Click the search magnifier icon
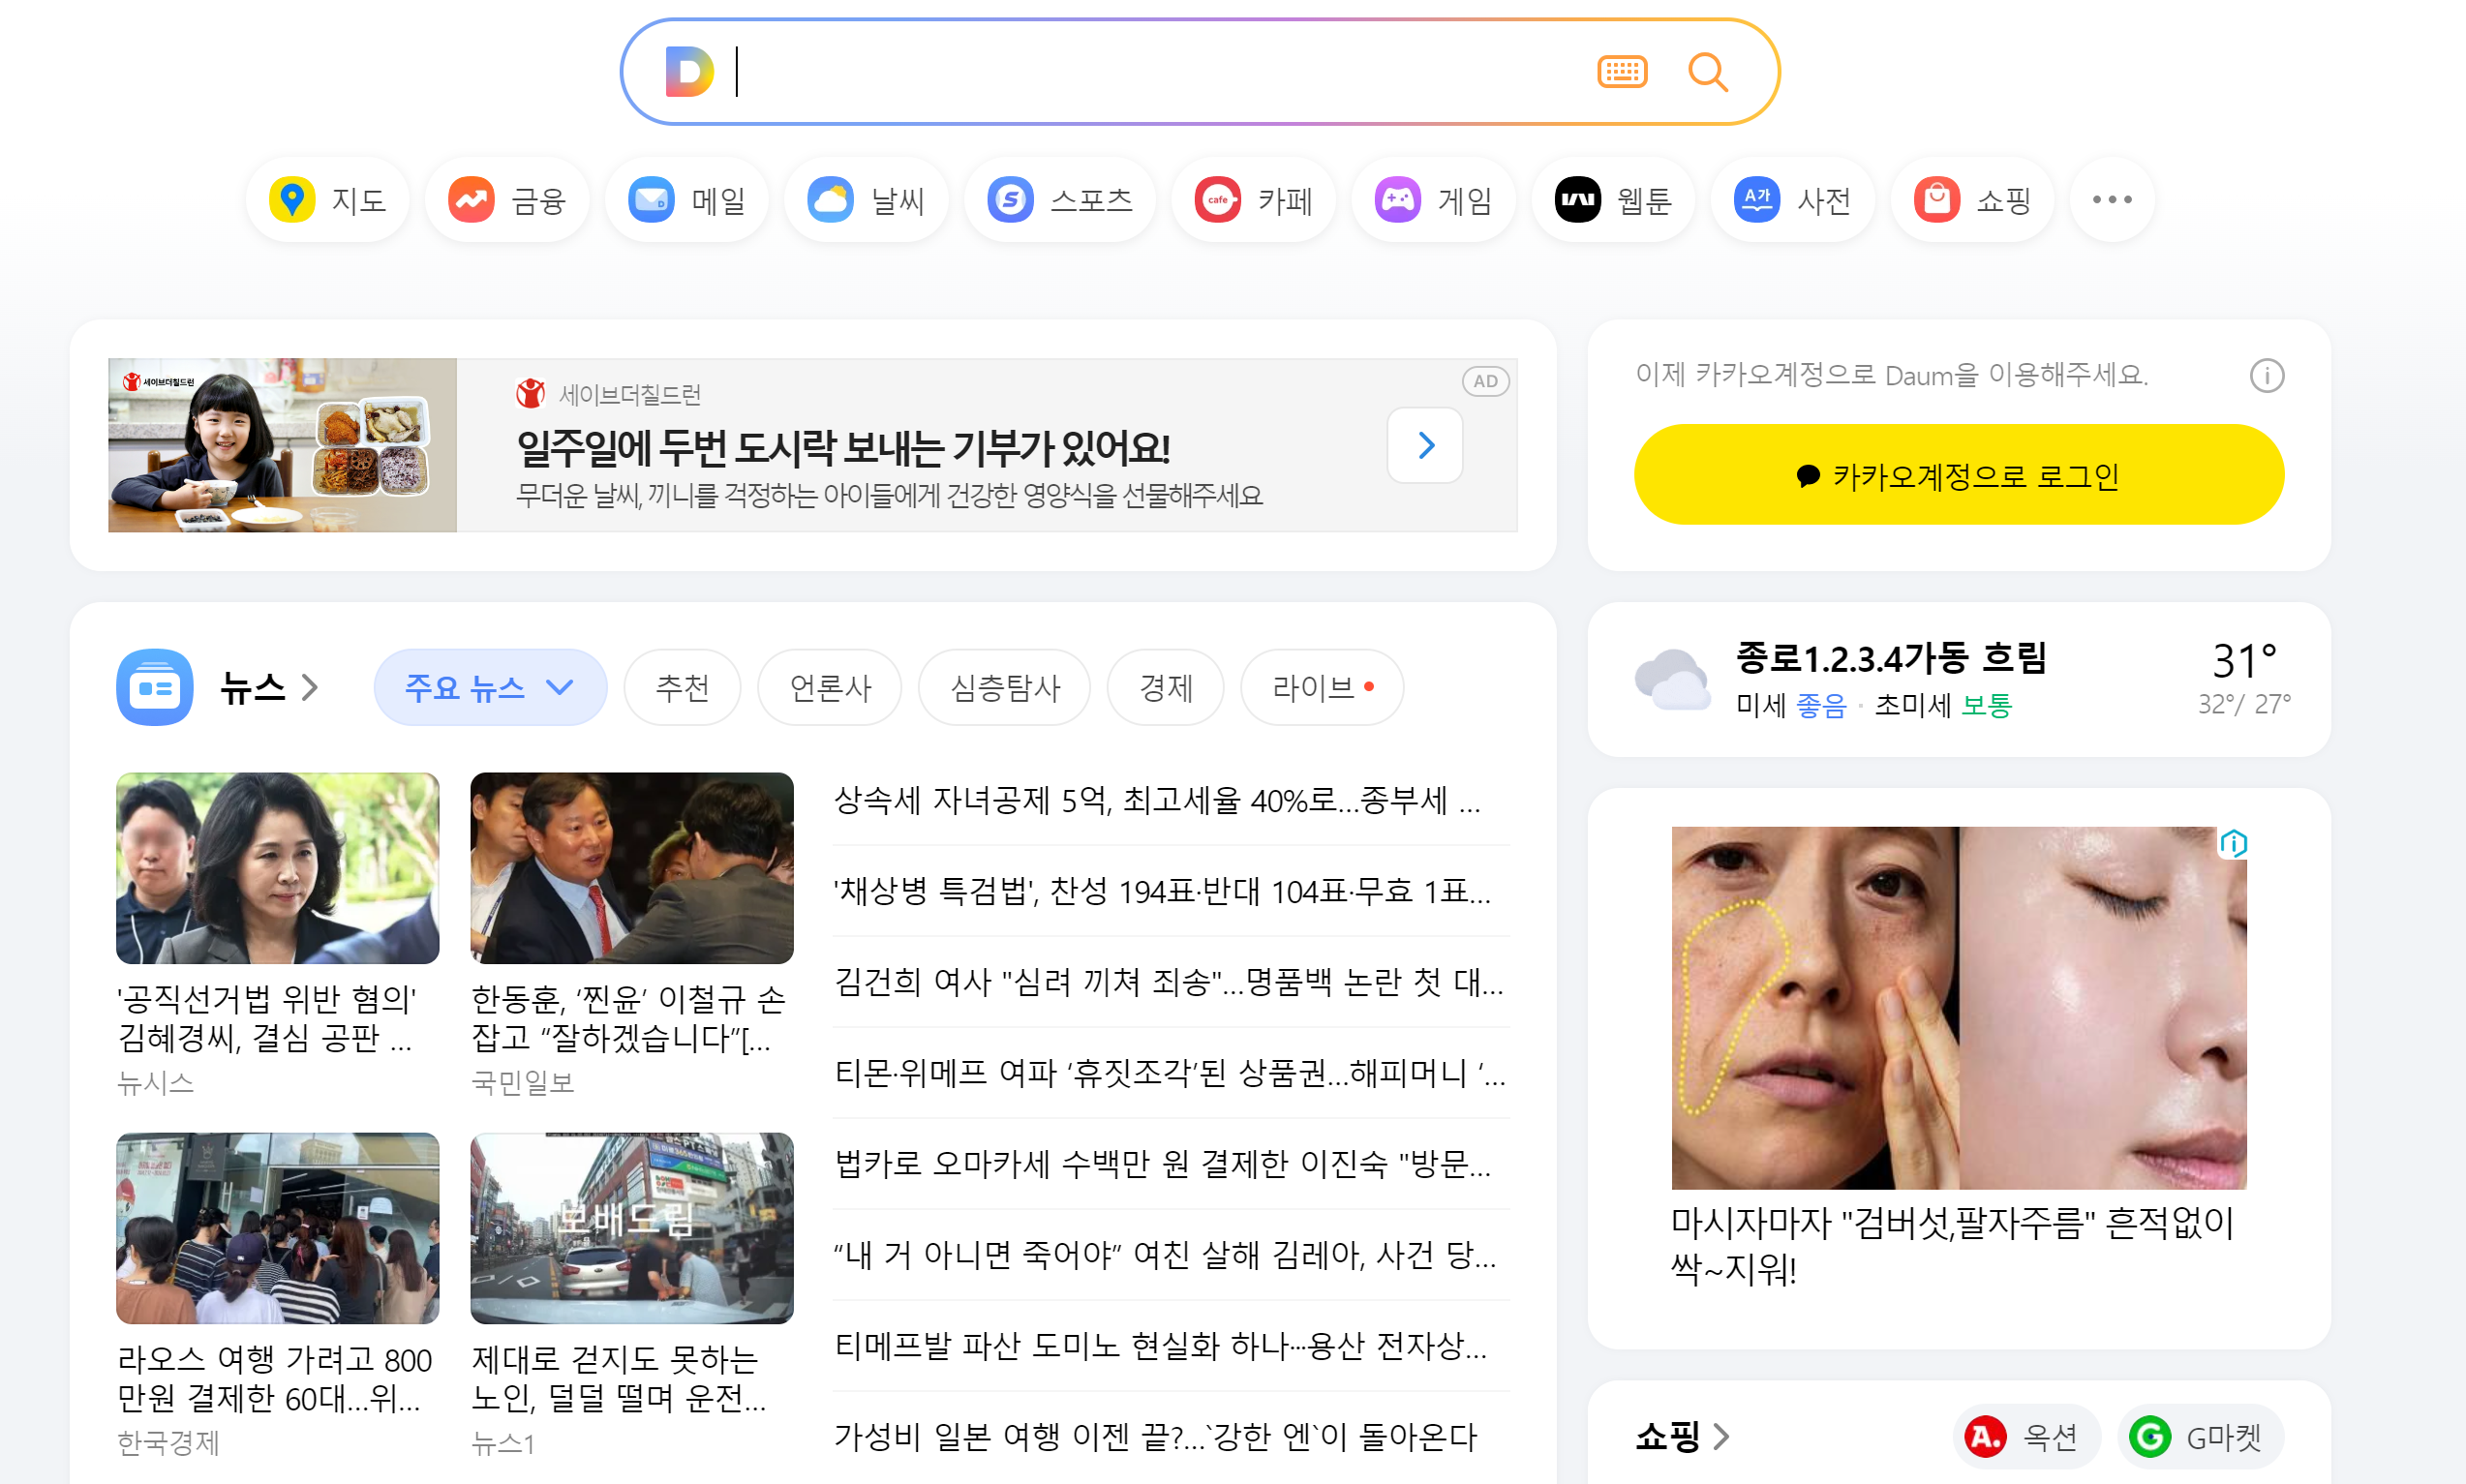The image size is (2466, 1484). (1707, 72)
